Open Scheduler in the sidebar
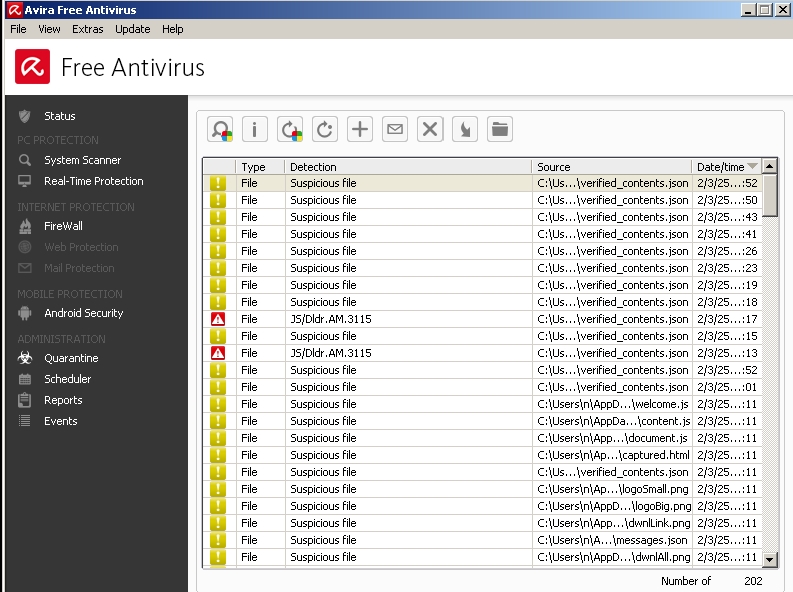 pos(67,379)
